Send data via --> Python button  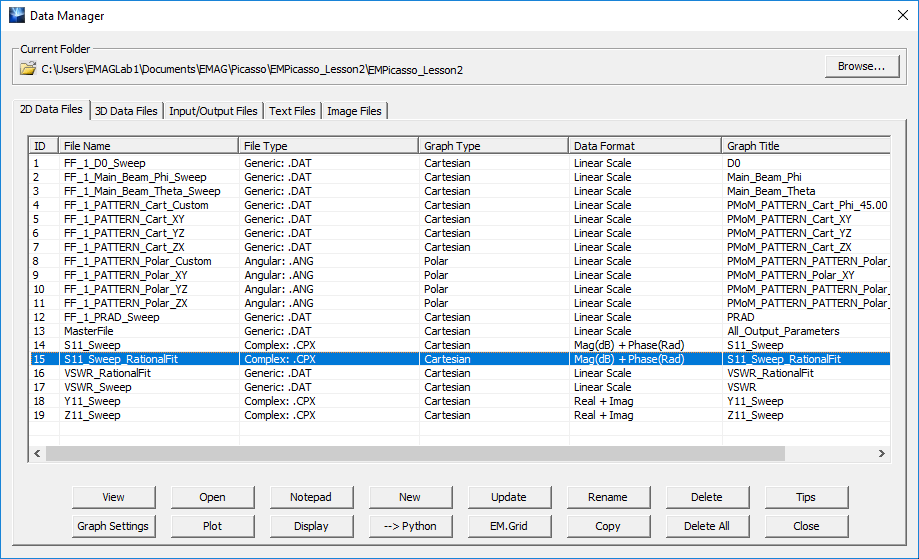click(x=410, y=526)
